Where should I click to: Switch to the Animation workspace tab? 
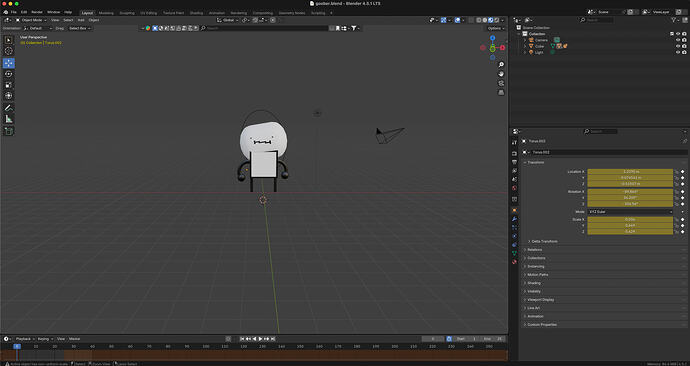(217, 13)
